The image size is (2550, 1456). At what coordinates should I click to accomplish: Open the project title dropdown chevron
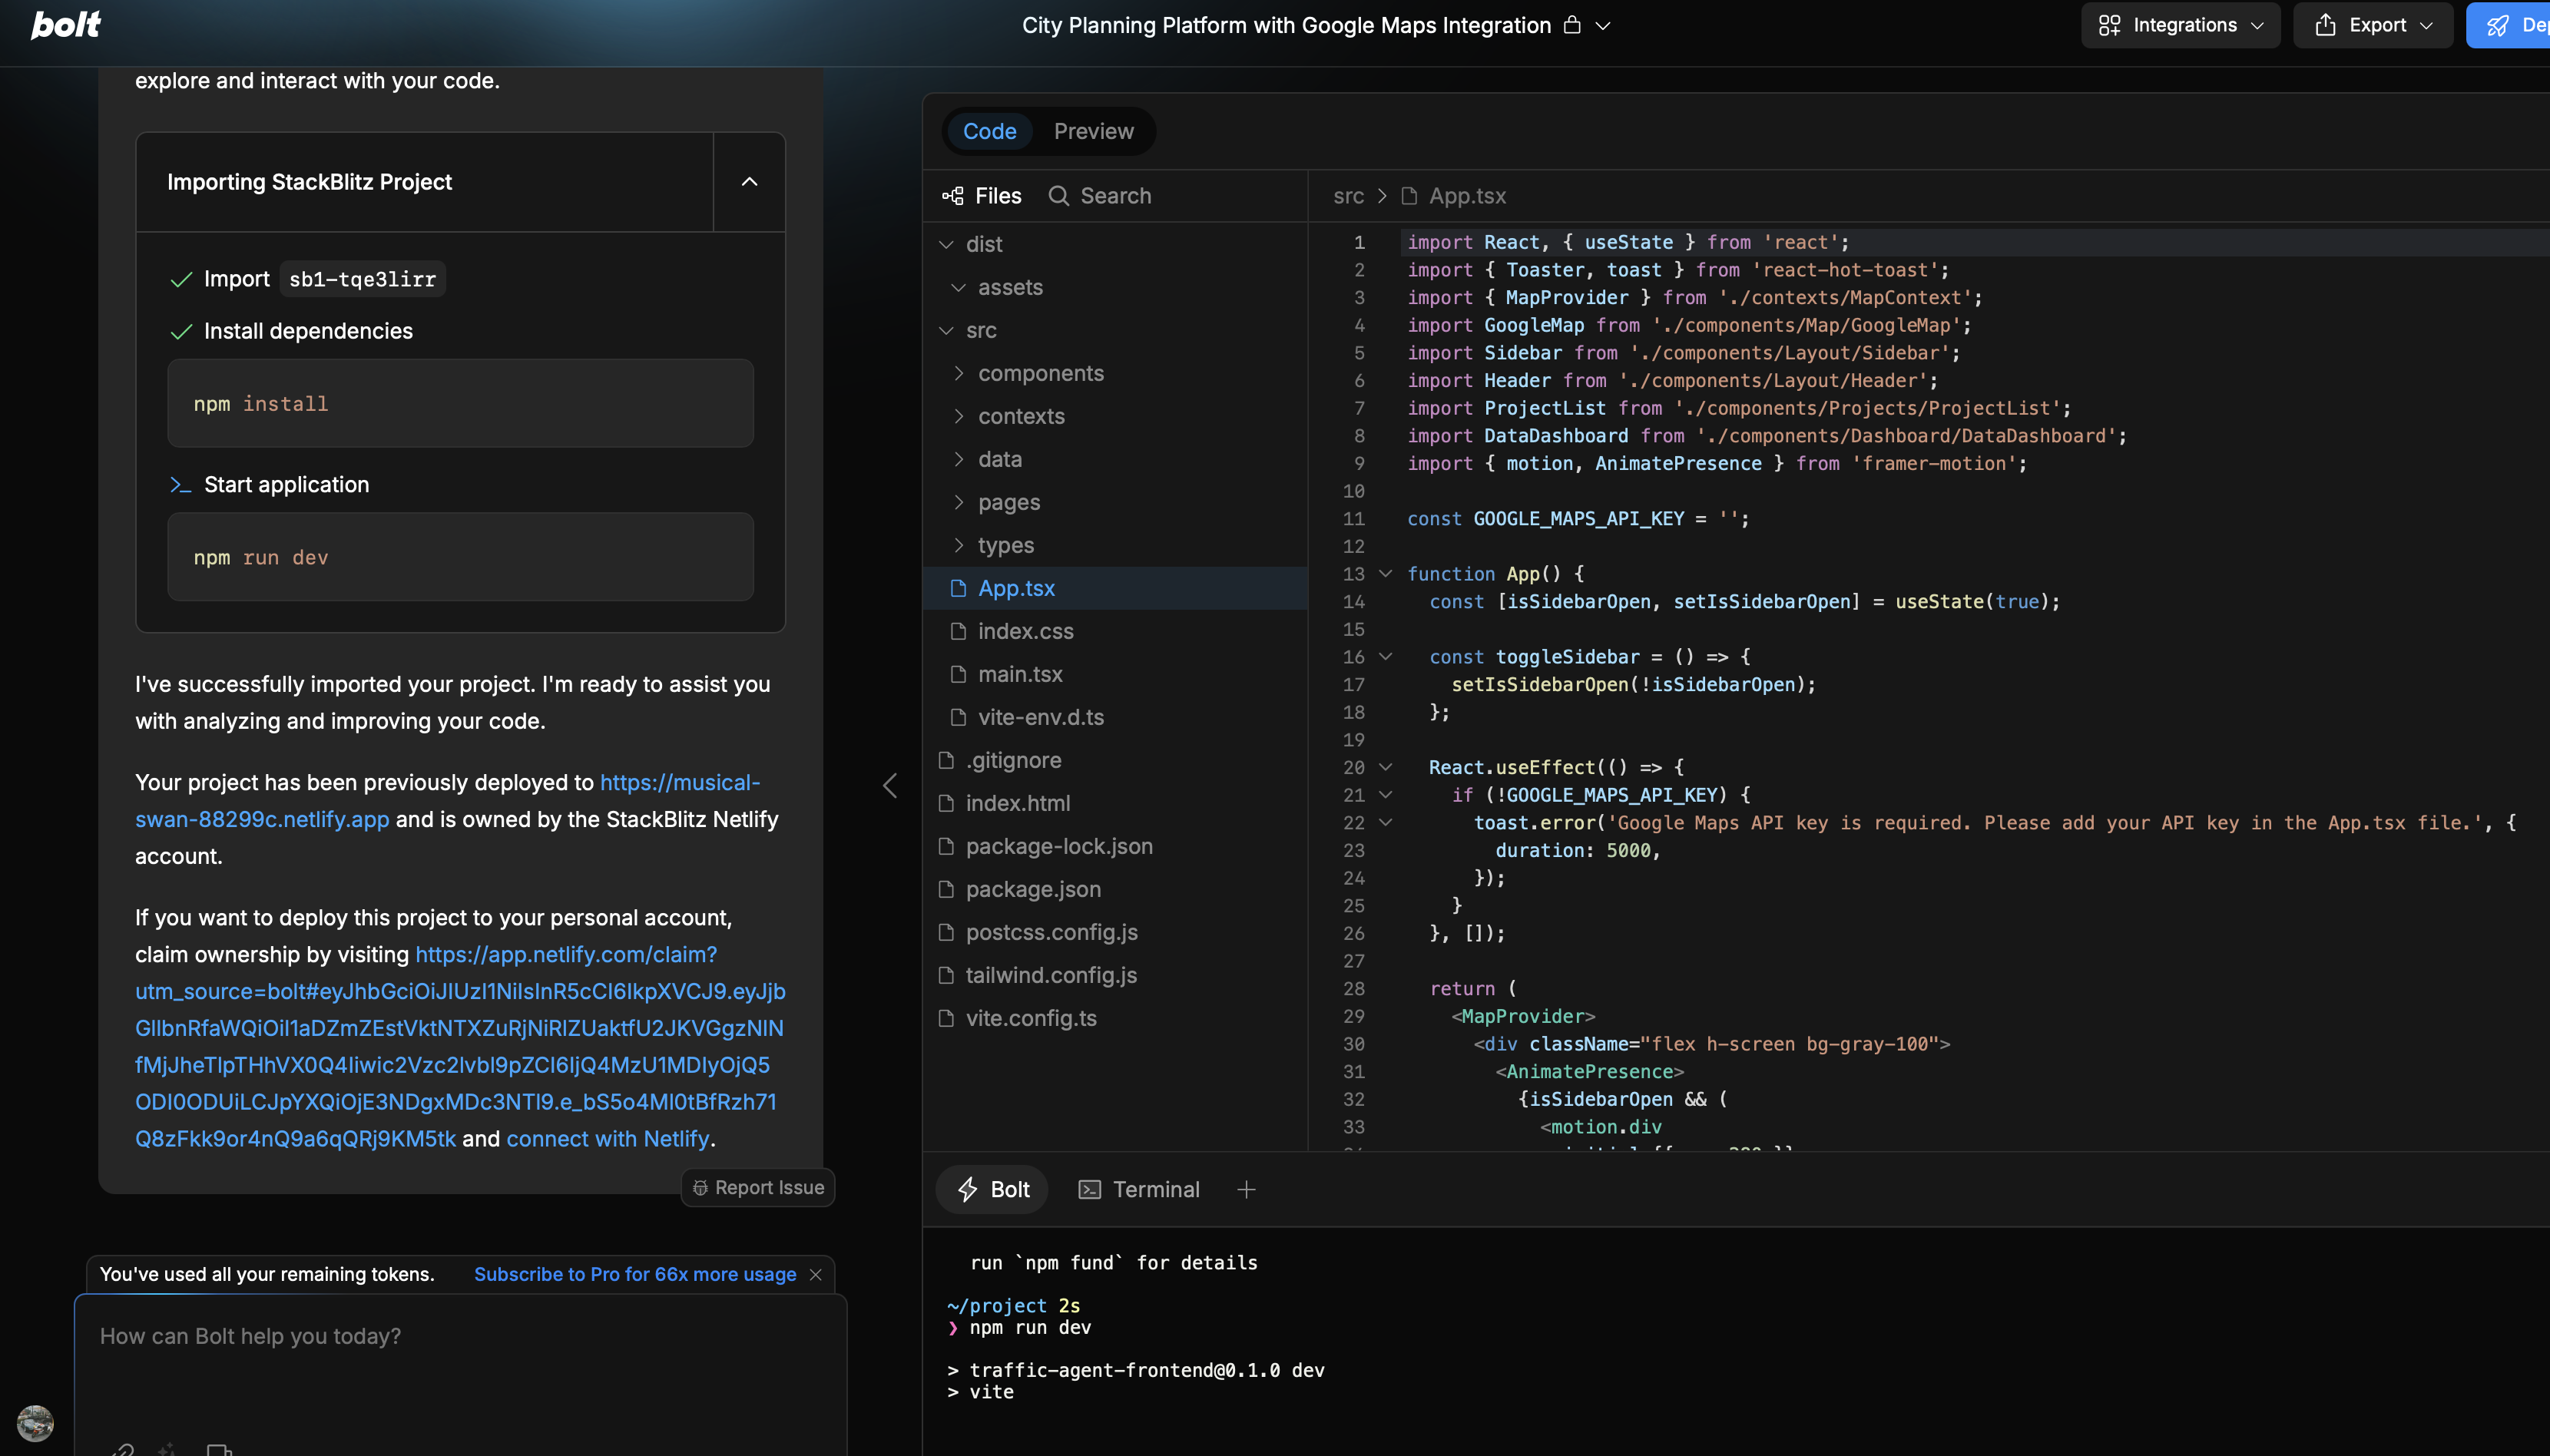[1603, 26]
